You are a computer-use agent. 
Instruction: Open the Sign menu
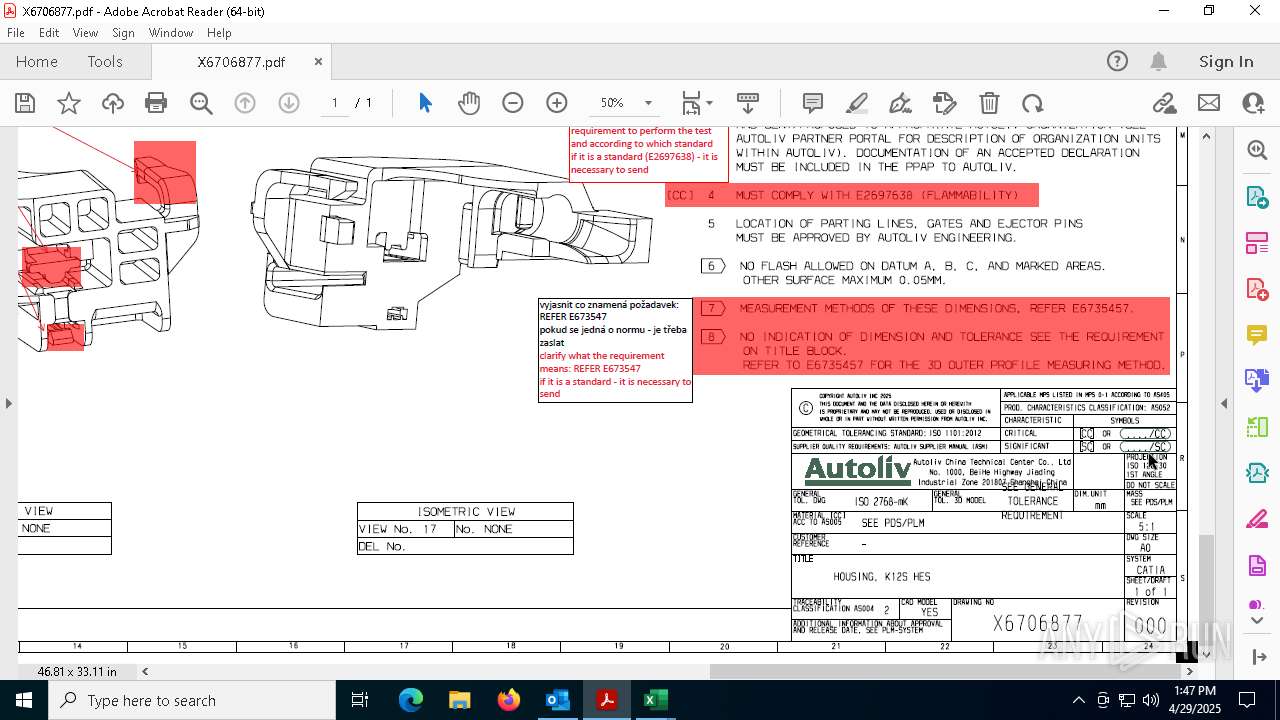123,33
